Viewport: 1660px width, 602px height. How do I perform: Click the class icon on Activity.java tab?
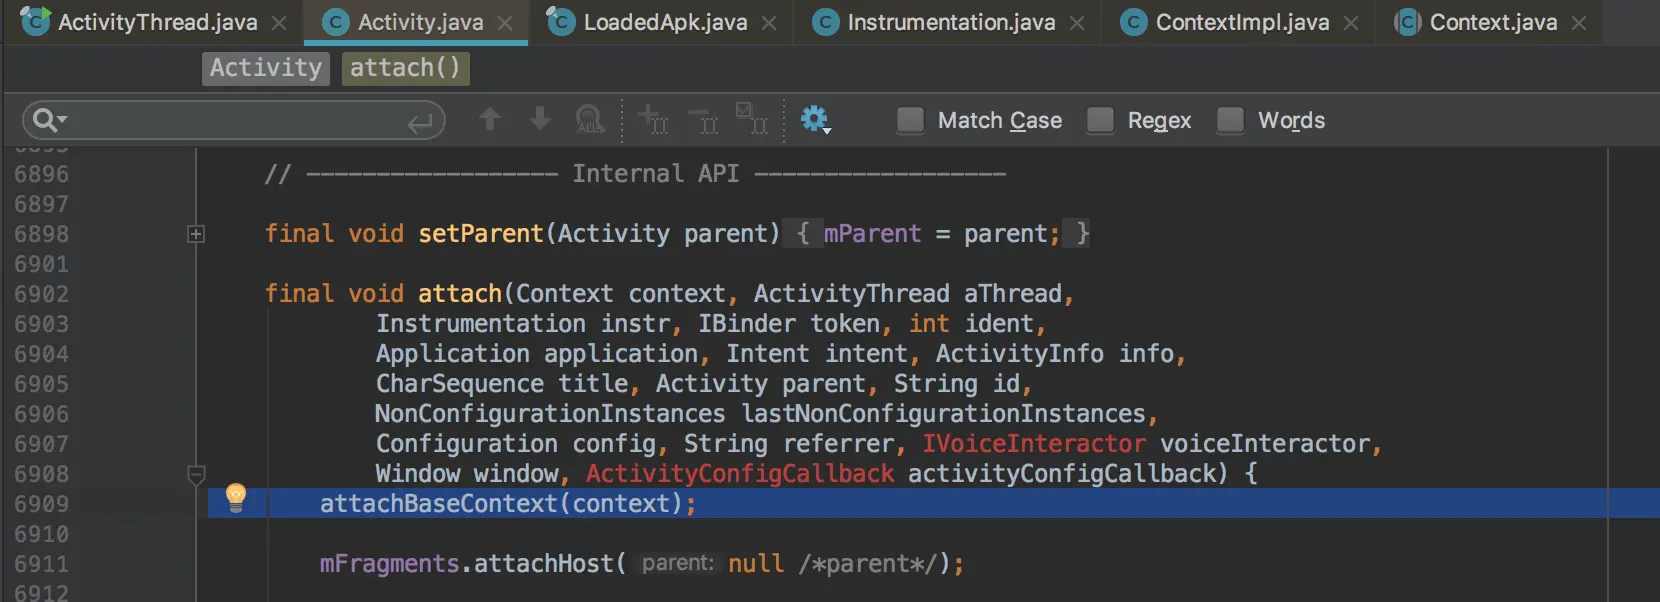[336, 22]
